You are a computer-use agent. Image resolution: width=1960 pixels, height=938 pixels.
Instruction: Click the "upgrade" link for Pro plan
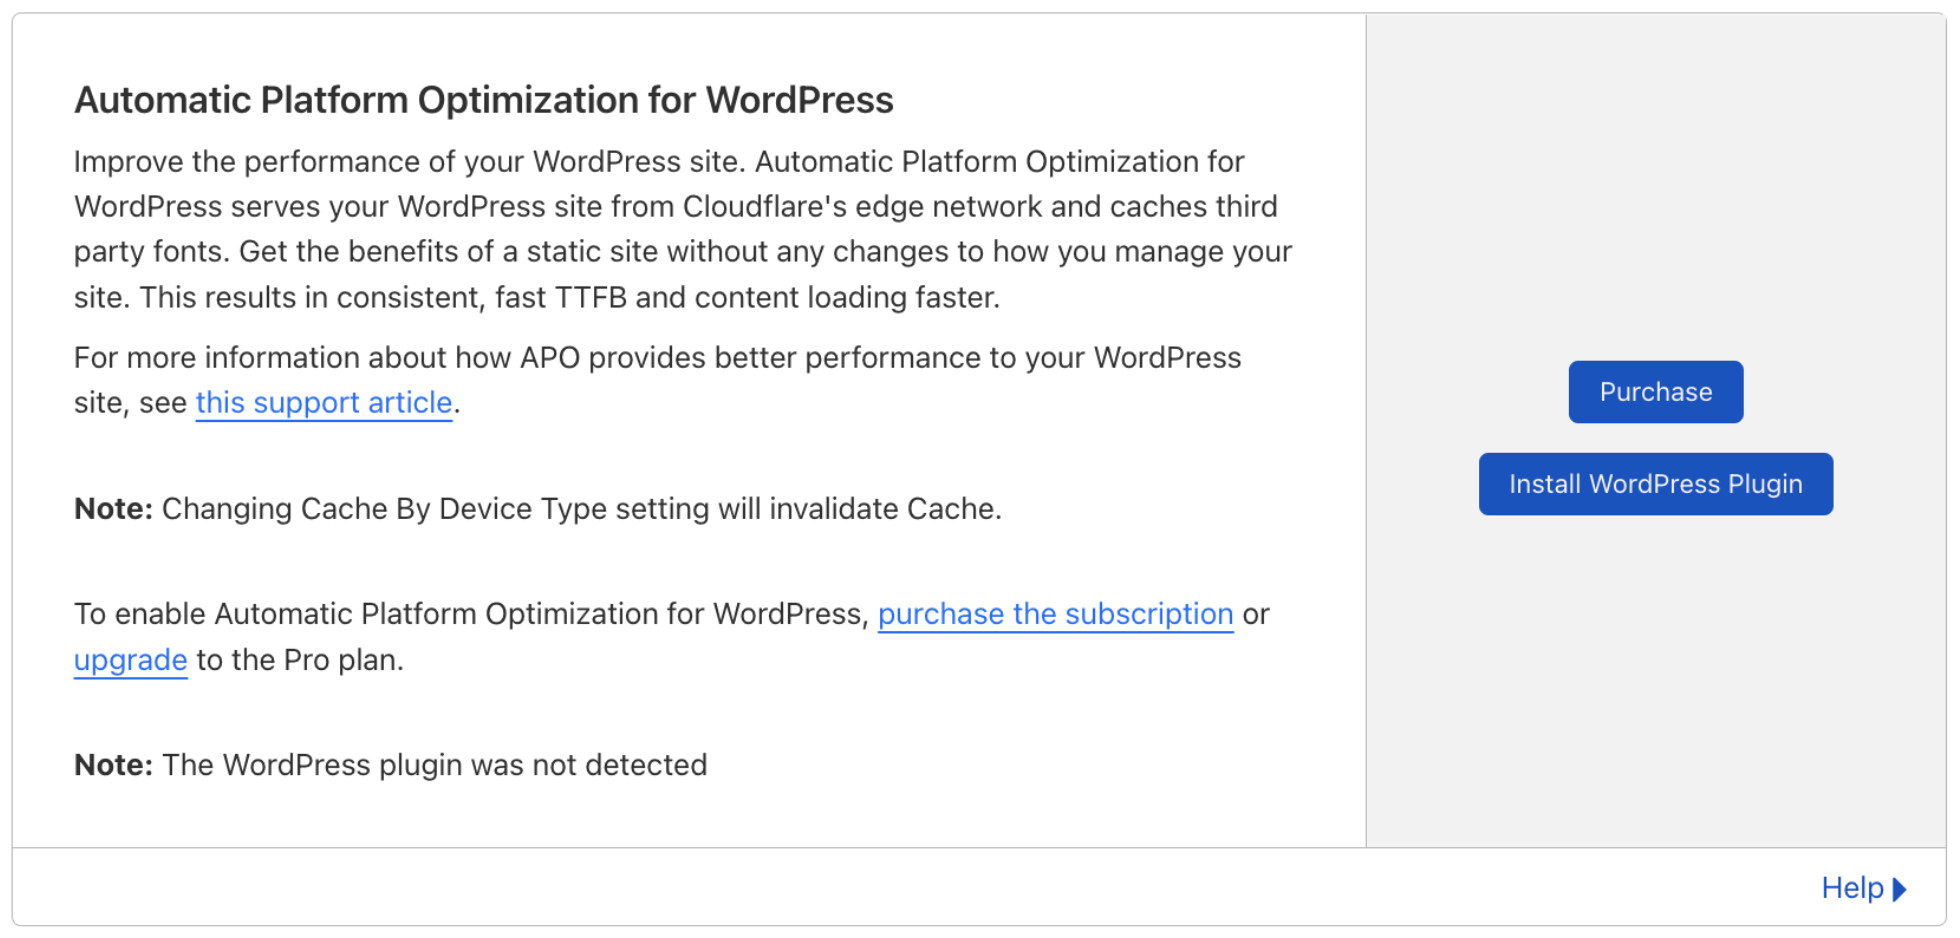tap(130, 660)
